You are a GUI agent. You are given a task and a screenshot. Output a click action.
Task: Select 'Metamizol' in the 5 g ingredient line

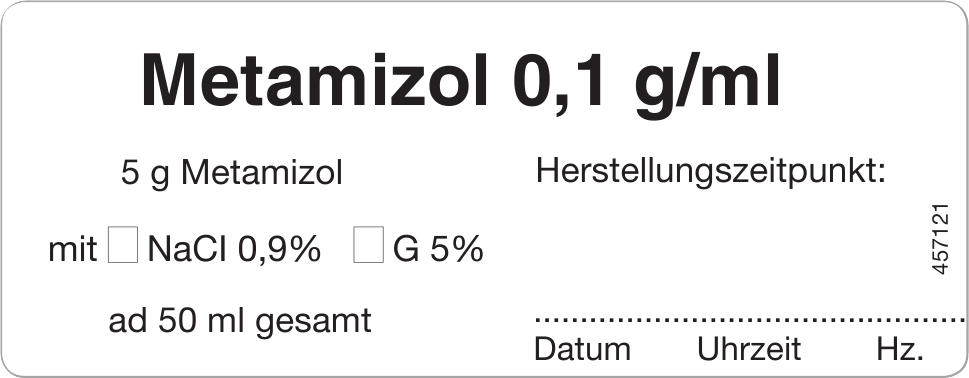261,174
